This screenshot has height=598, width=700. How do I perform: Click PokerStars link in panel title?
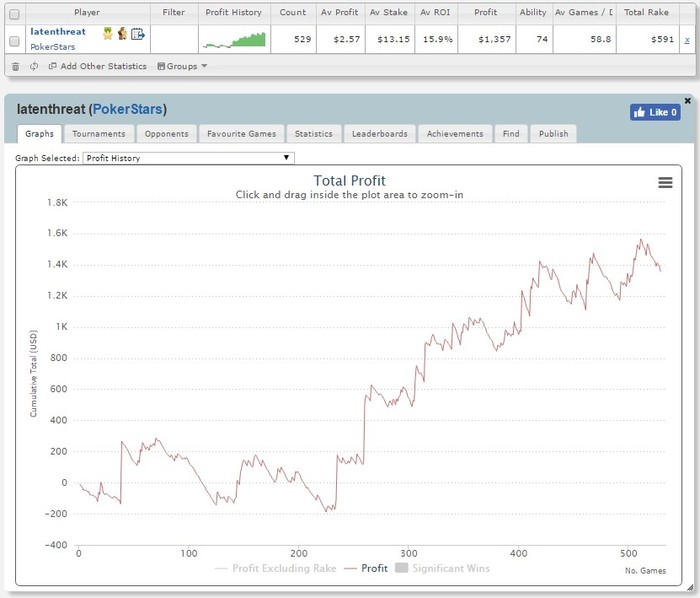click(128, 109)
